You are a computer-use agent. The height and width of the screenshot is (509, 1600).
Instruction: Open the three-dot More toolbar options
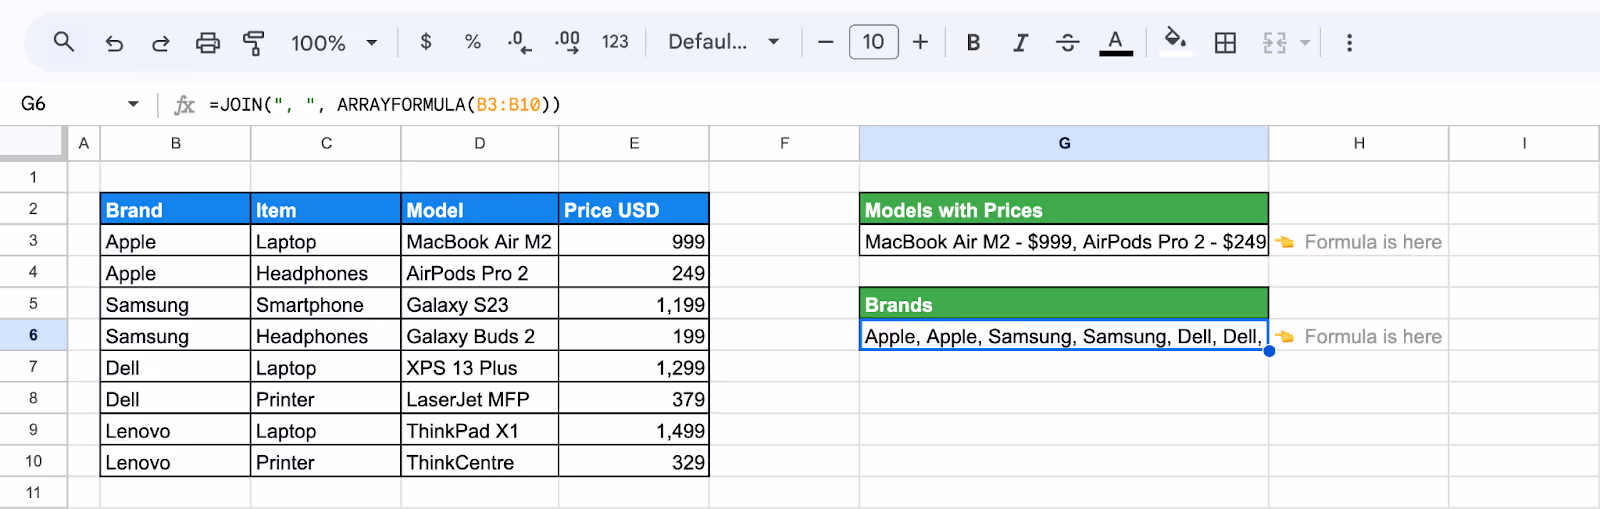tap(1349, 42)
